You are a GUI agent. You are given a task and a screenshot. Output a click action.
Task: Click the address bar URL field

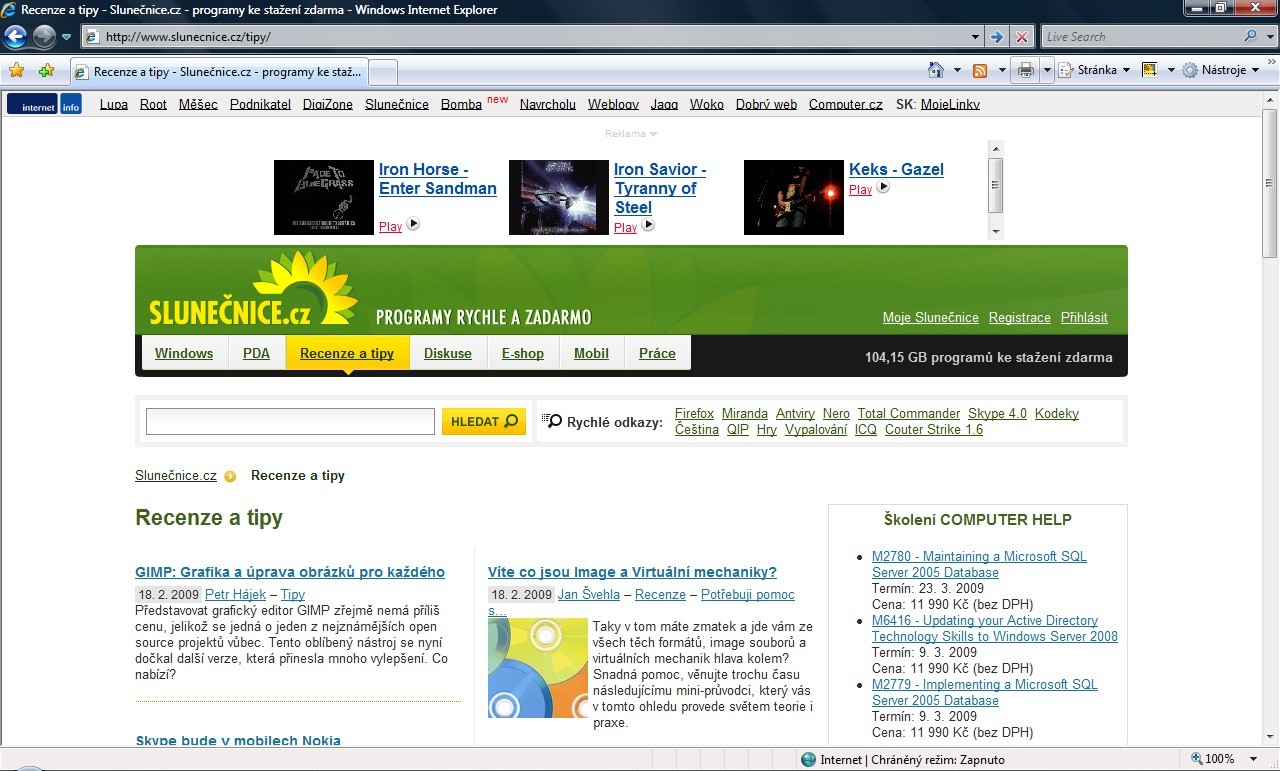(526, 37)
